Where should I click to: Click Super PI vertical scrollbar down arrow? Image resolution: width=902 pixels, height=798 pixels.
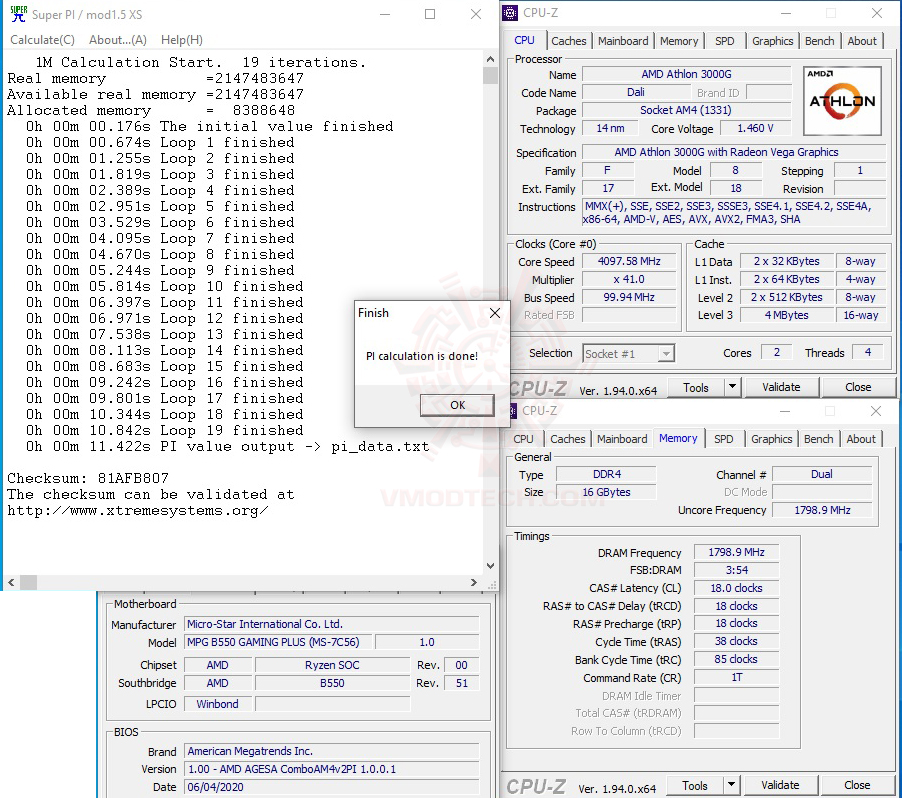pos(490,566)
